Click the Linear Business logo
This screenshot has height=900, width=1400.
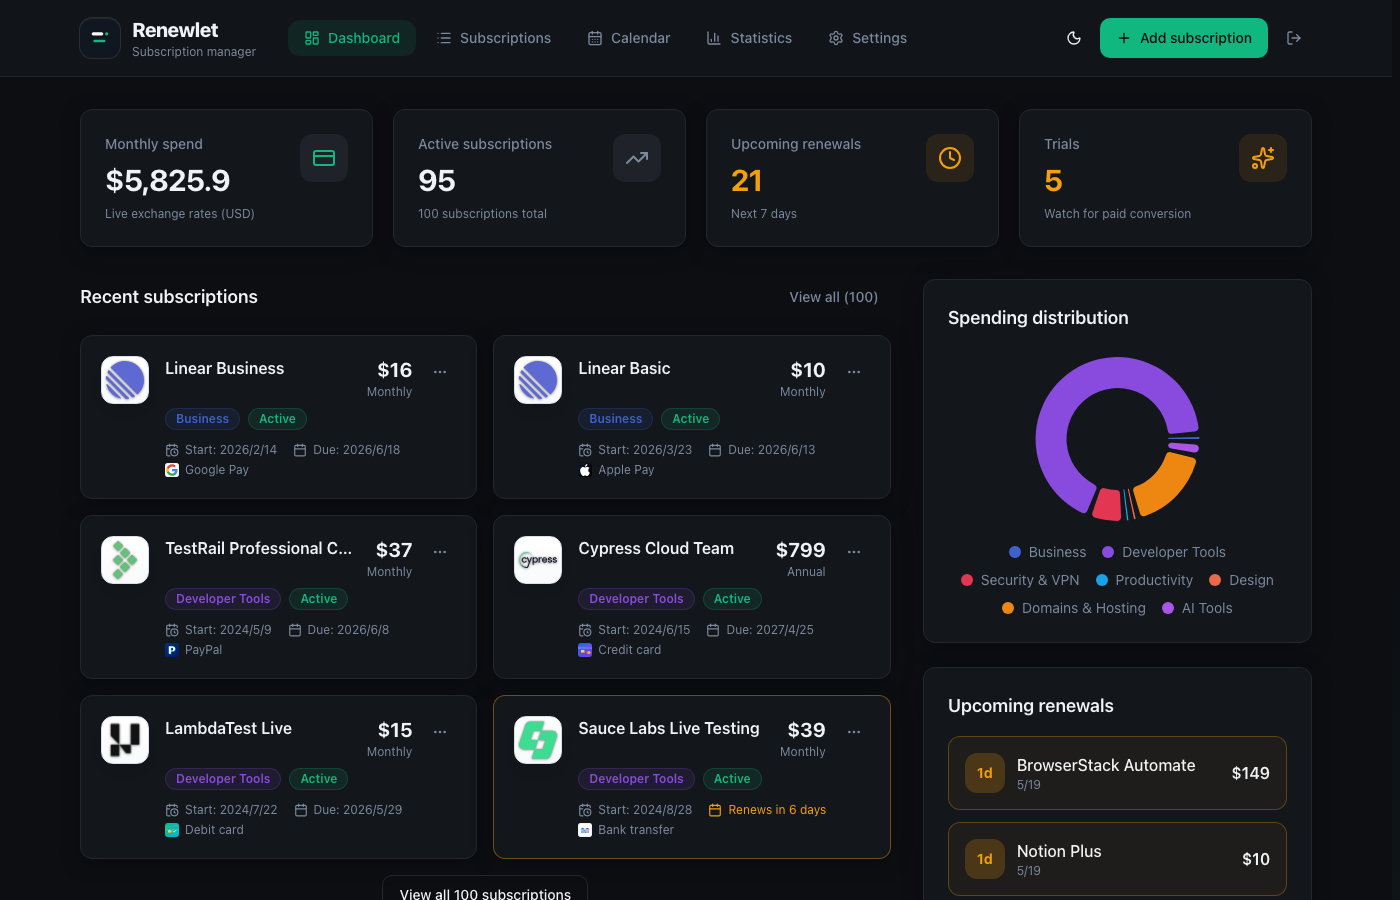coord(125,380)
